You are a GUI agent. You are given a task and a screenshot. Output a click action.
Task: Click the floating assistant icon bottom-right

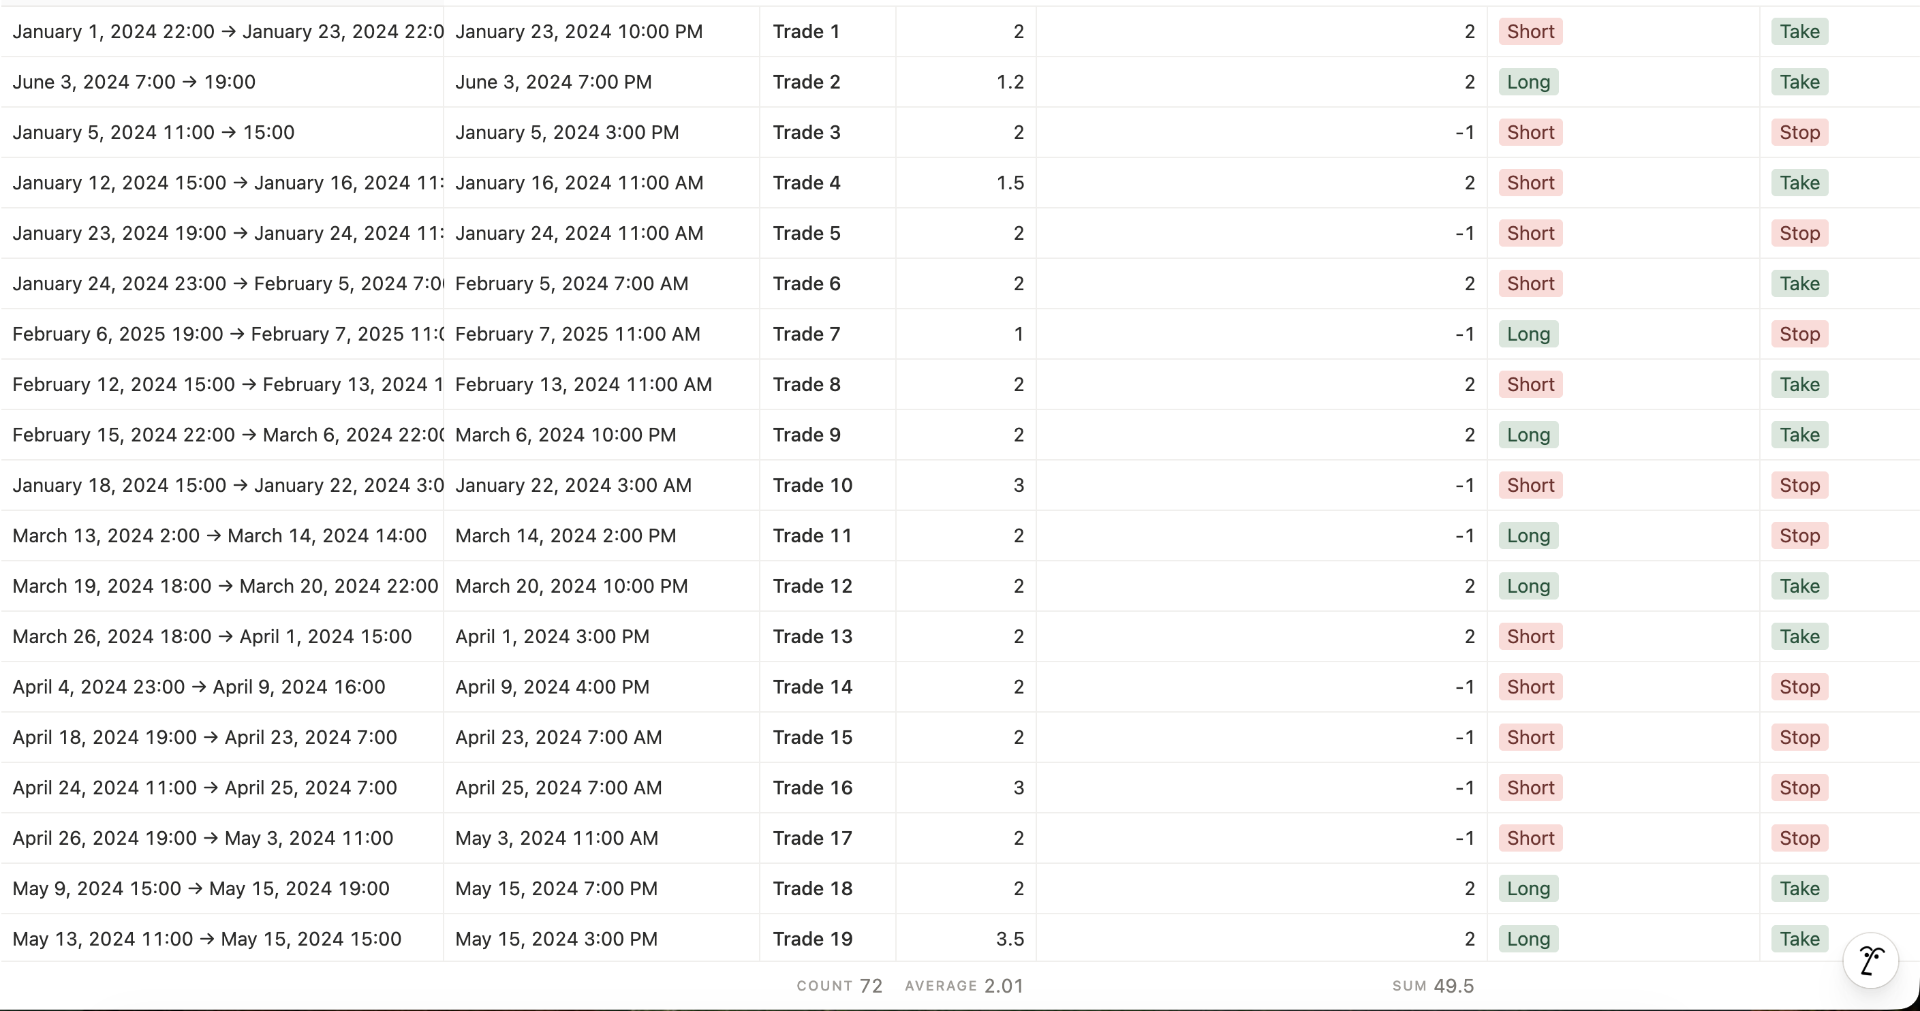click(1871, 961)
